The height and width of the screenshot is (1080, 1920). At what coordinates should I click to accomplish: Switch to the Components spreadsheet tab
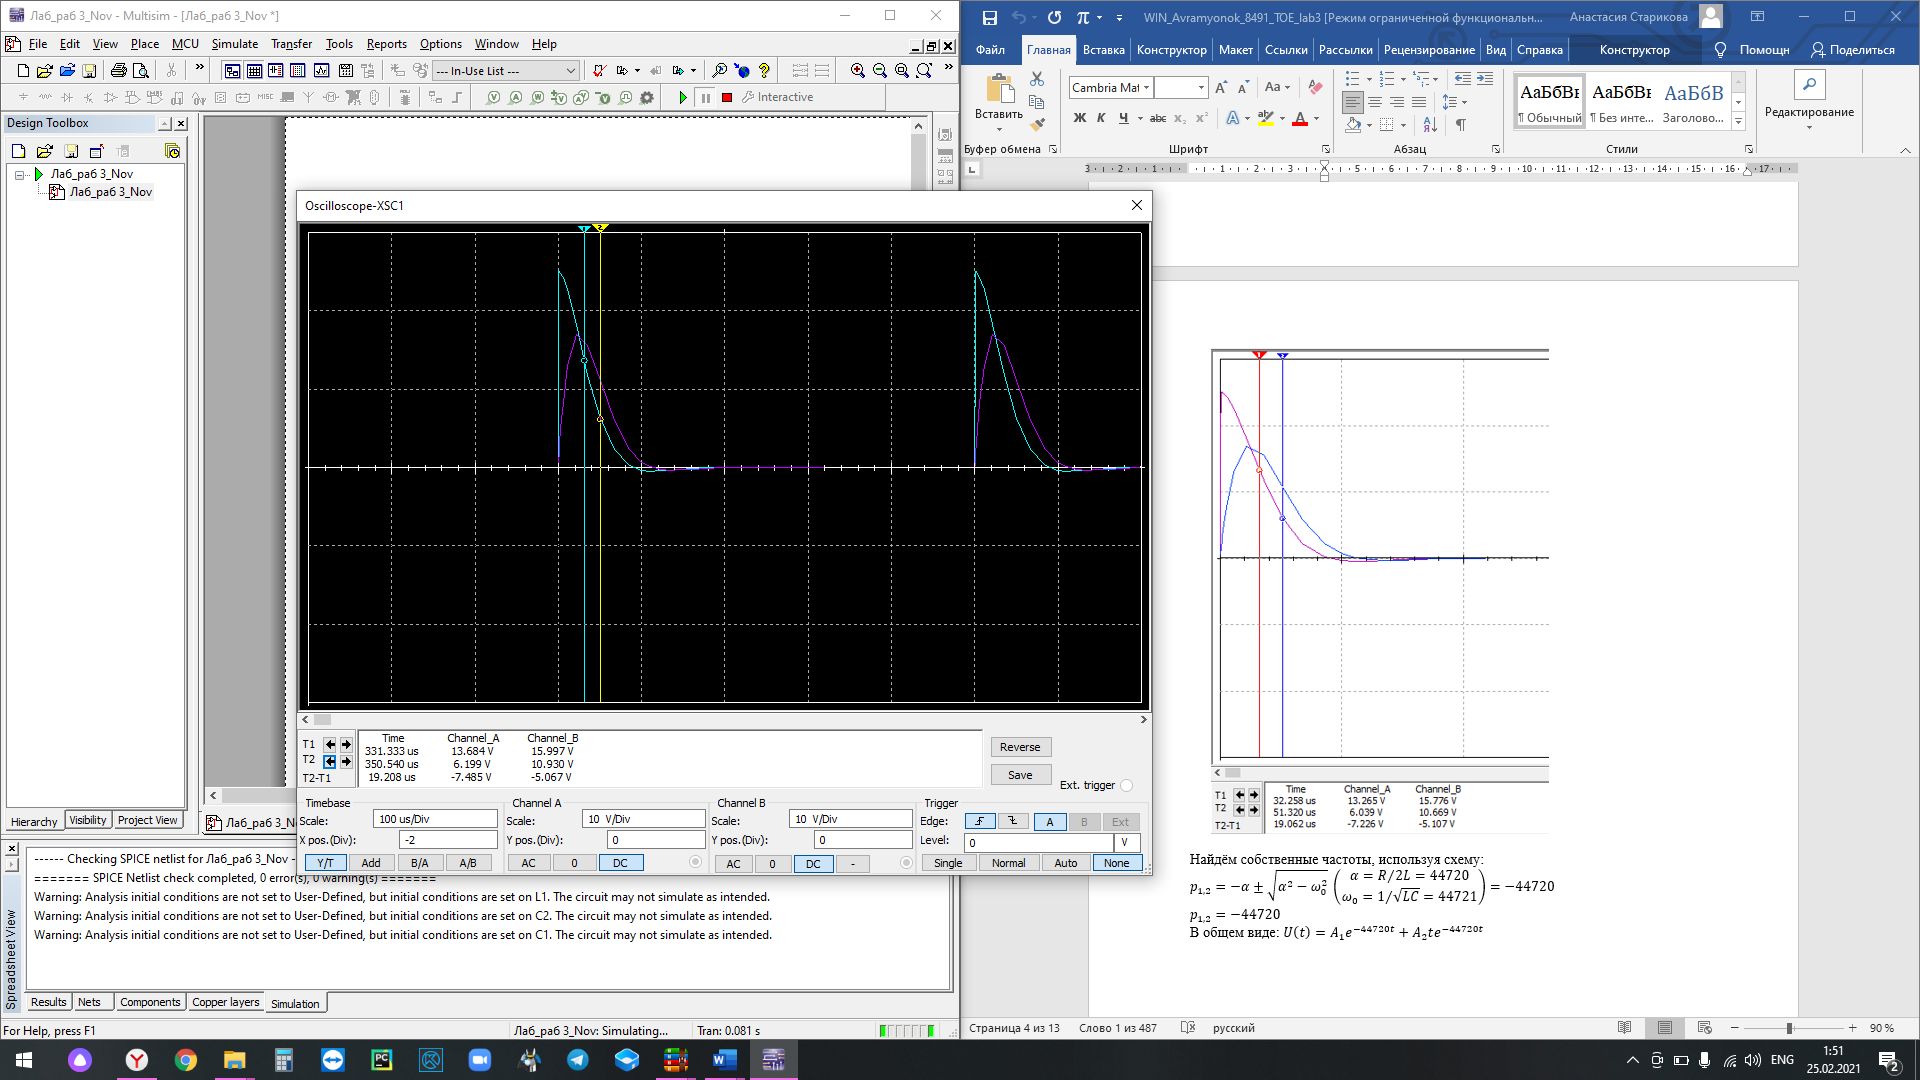[150, 1002]
